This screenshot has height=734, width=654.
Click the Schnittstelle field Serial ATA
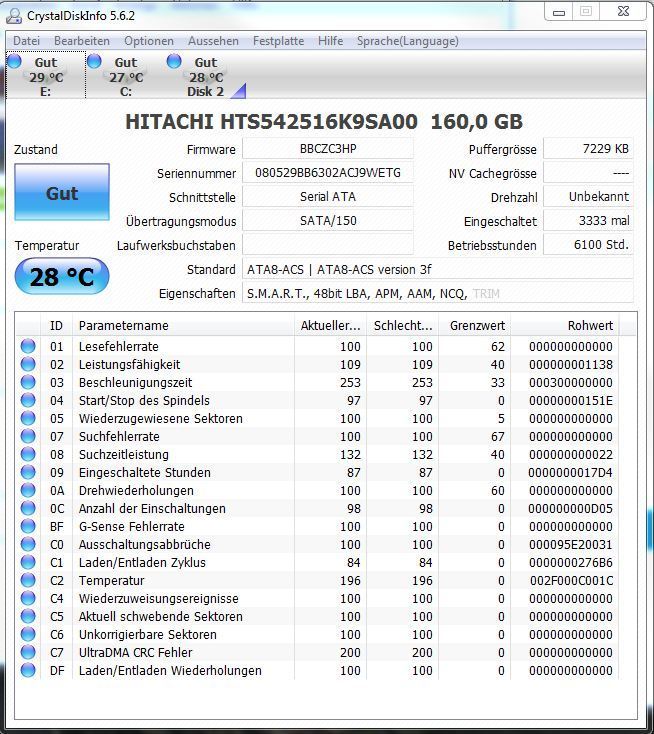(328, 197)
